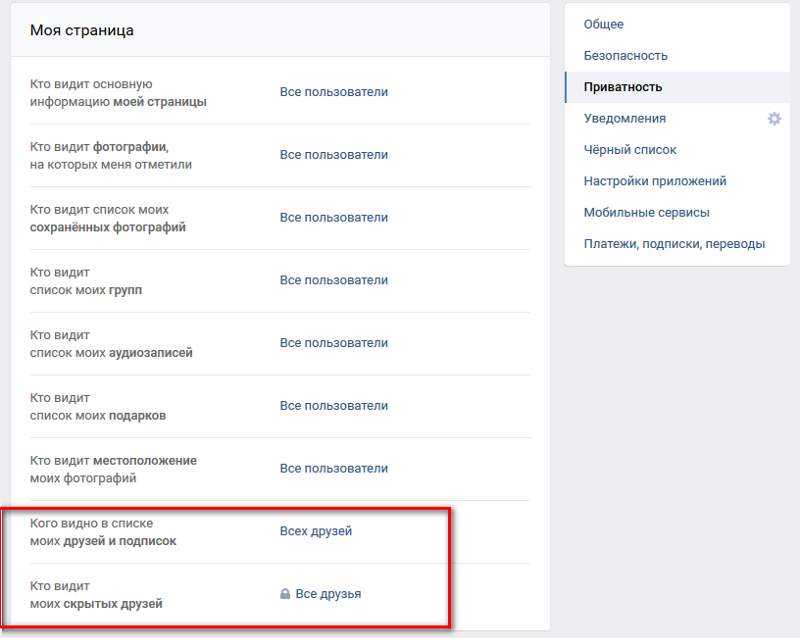Click Все друзья value for скрытых друзей
This screenshot has height=638, width=800.
(x=328, y=594)
